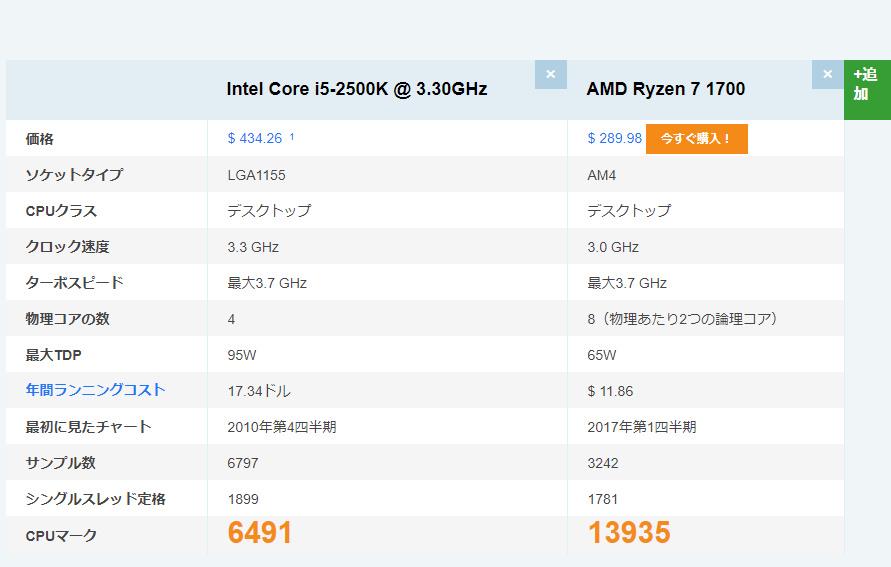Viewport: 891px width, 567px height.
Task: Click the 物理コアの数 row label
Action: point(67,319)
